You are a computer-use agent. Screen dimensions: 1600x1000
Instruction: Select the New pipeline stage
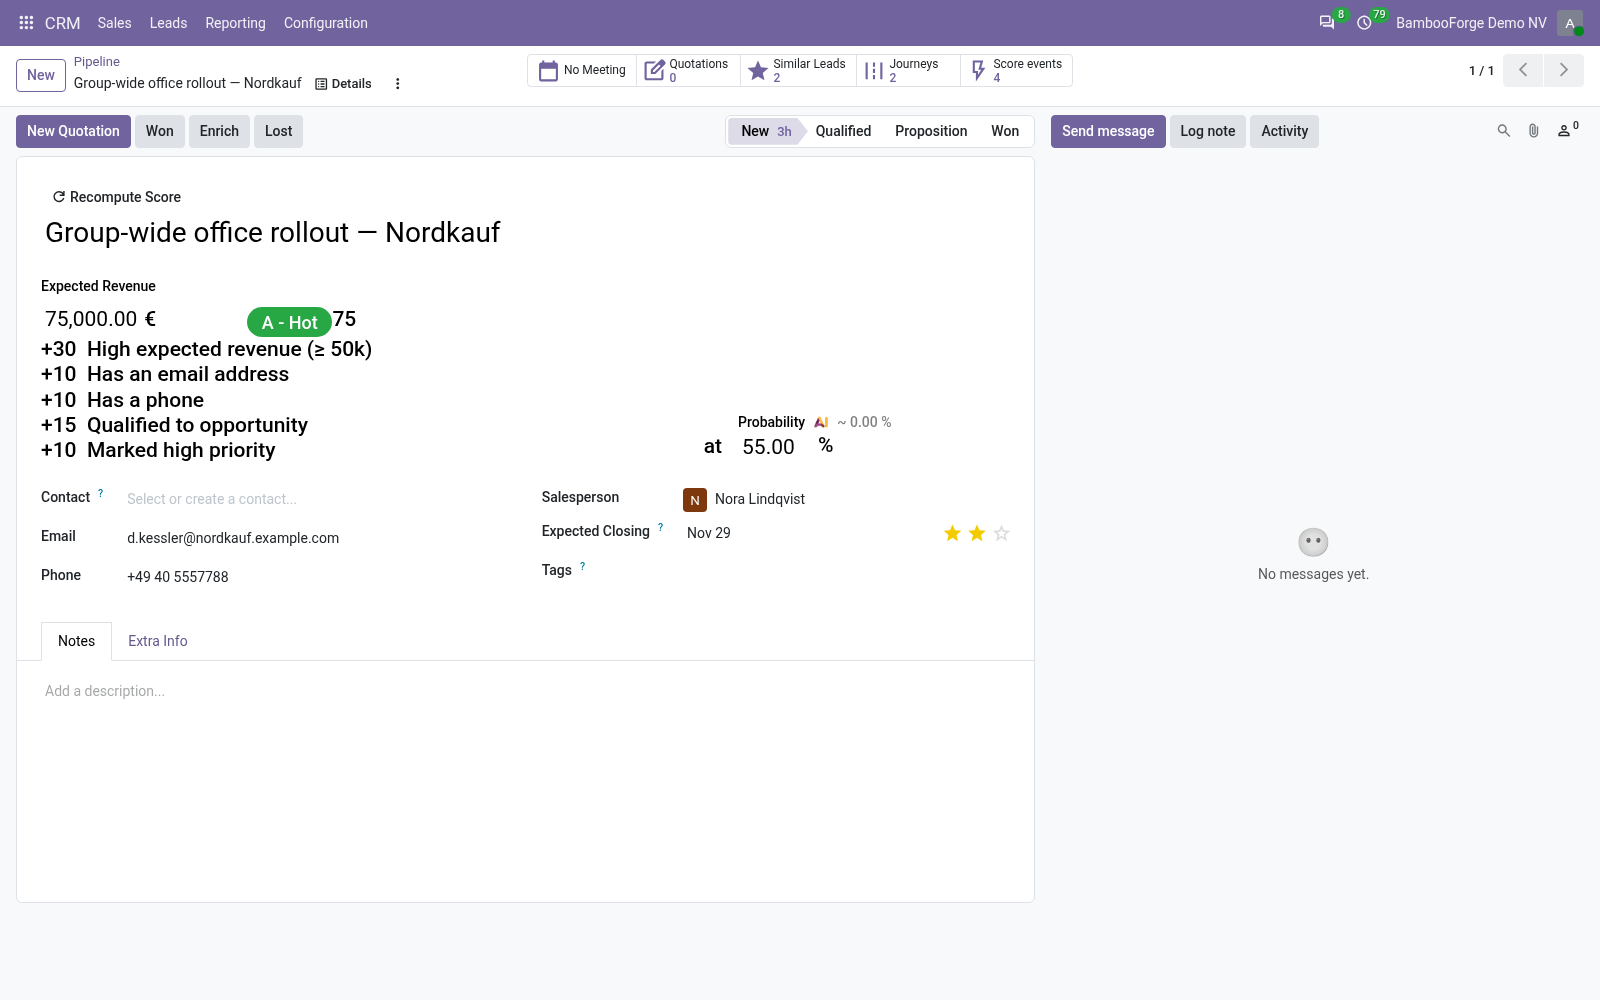click(765, 131)
